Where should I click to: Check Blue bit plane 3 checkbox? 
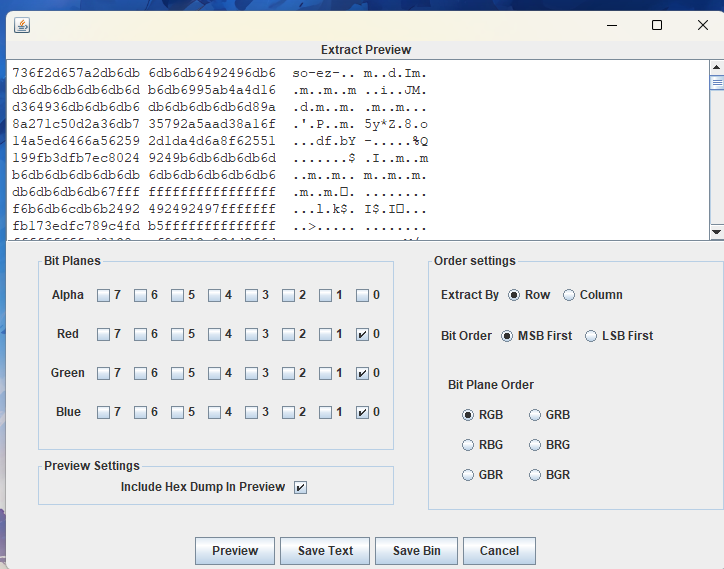tap(251, 412)
